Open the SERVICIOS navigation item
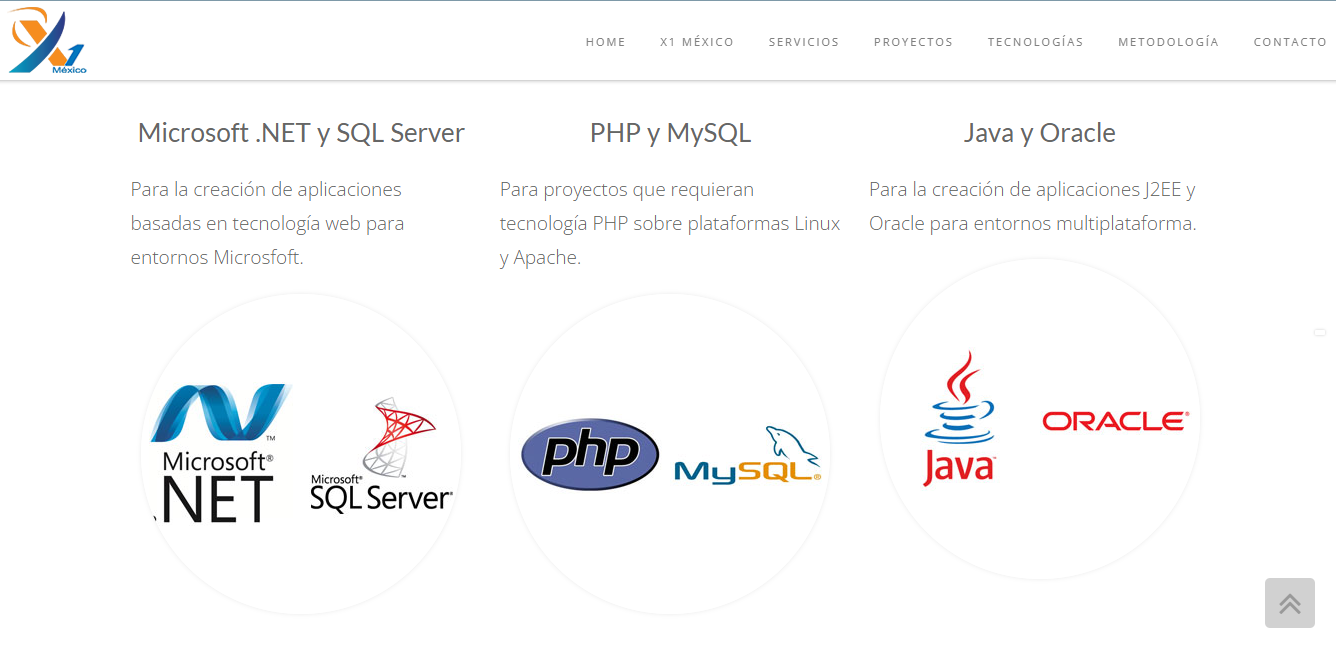Viewport: 1336px width, 650px height. pyautogui.click(x=804, y=42)
